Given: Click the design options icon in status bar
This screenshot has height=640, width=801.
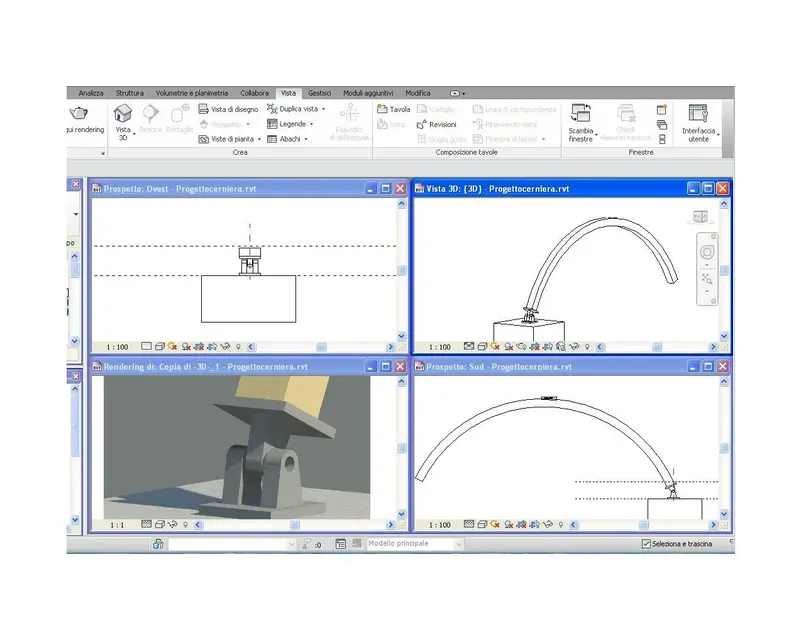Looking at the screenshot, I should tap(341, 544).
